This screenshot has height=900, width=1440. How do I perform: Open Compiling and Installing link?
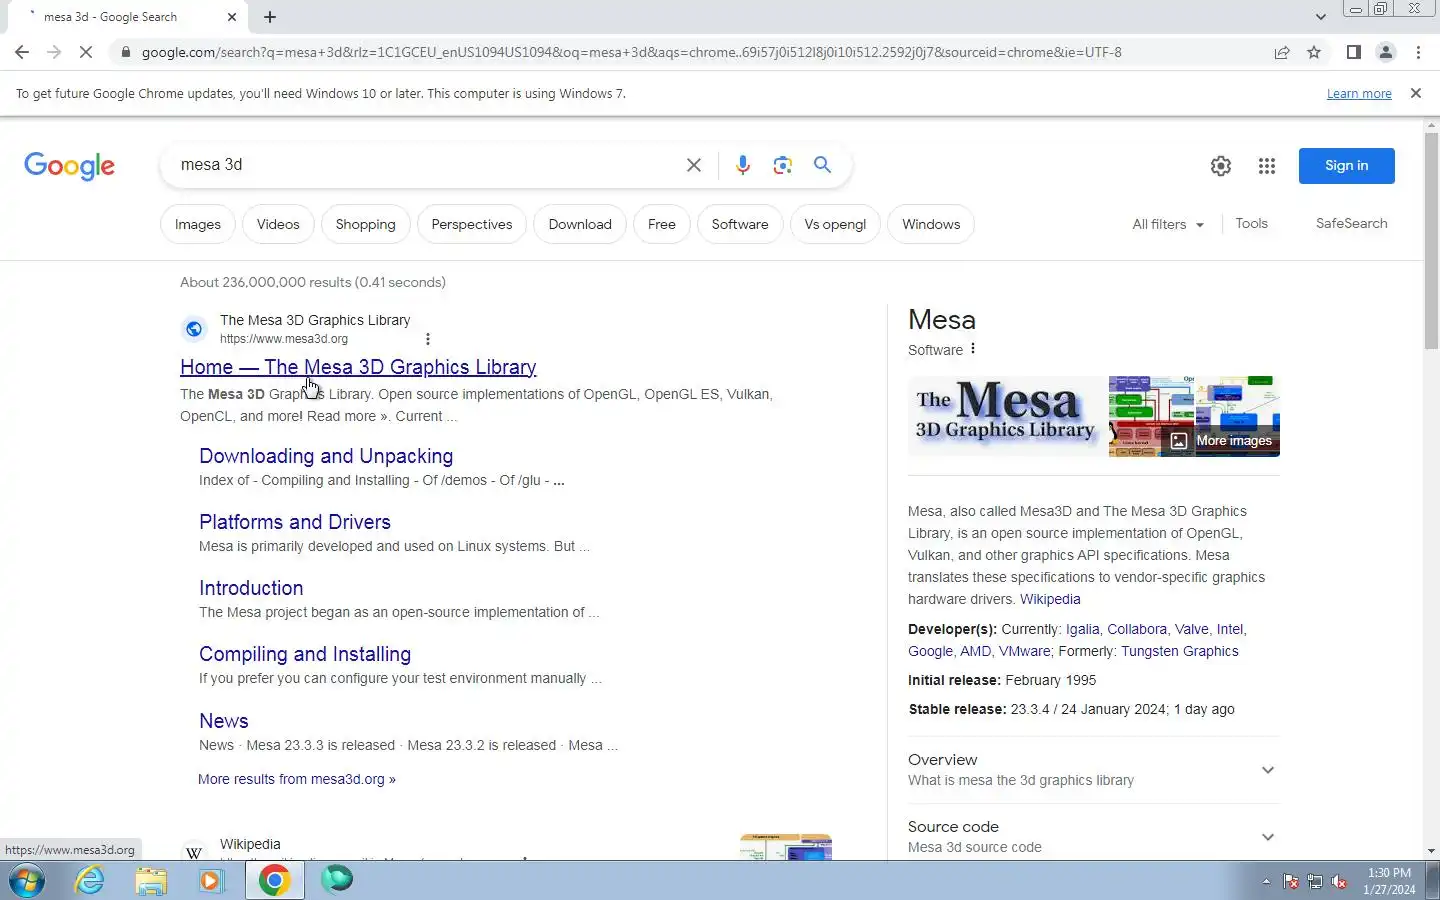(305, 654)
